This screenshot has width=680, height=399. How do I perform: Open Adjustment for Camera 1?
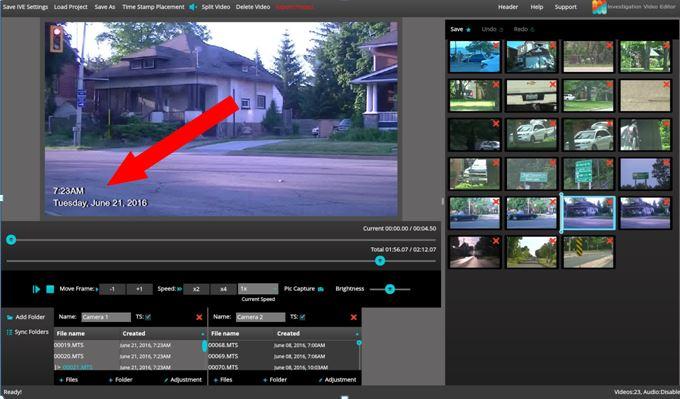point(183,379)
